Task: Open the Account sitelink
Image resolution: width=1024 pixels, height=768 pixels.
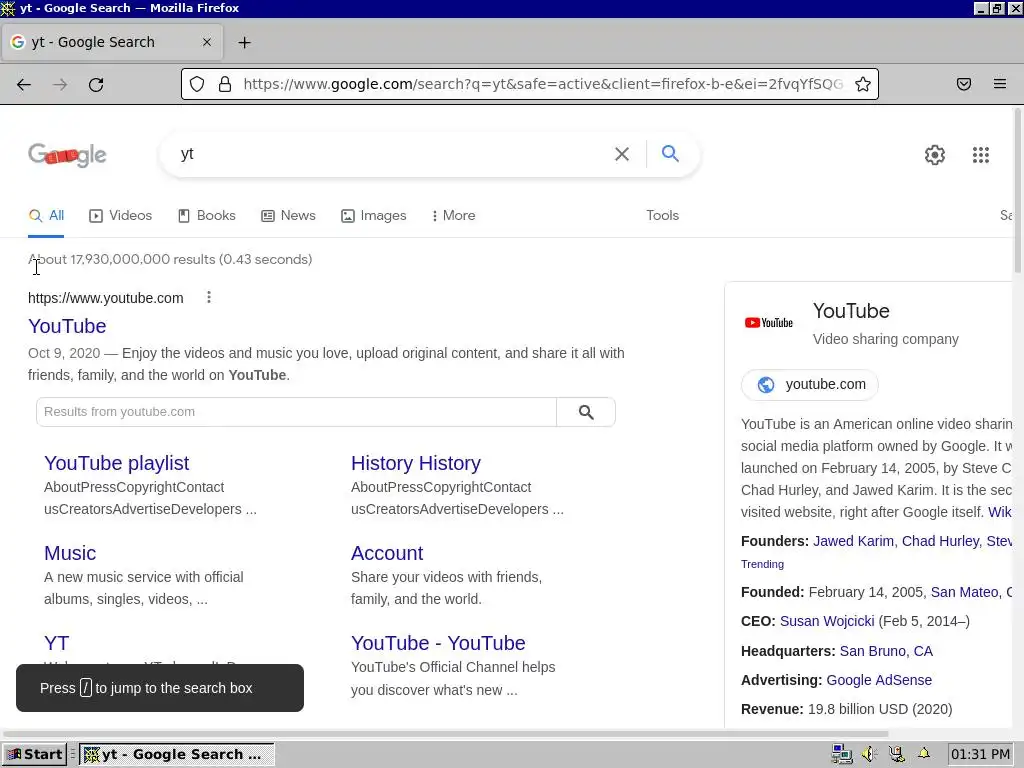Action: tap(387, 553)
